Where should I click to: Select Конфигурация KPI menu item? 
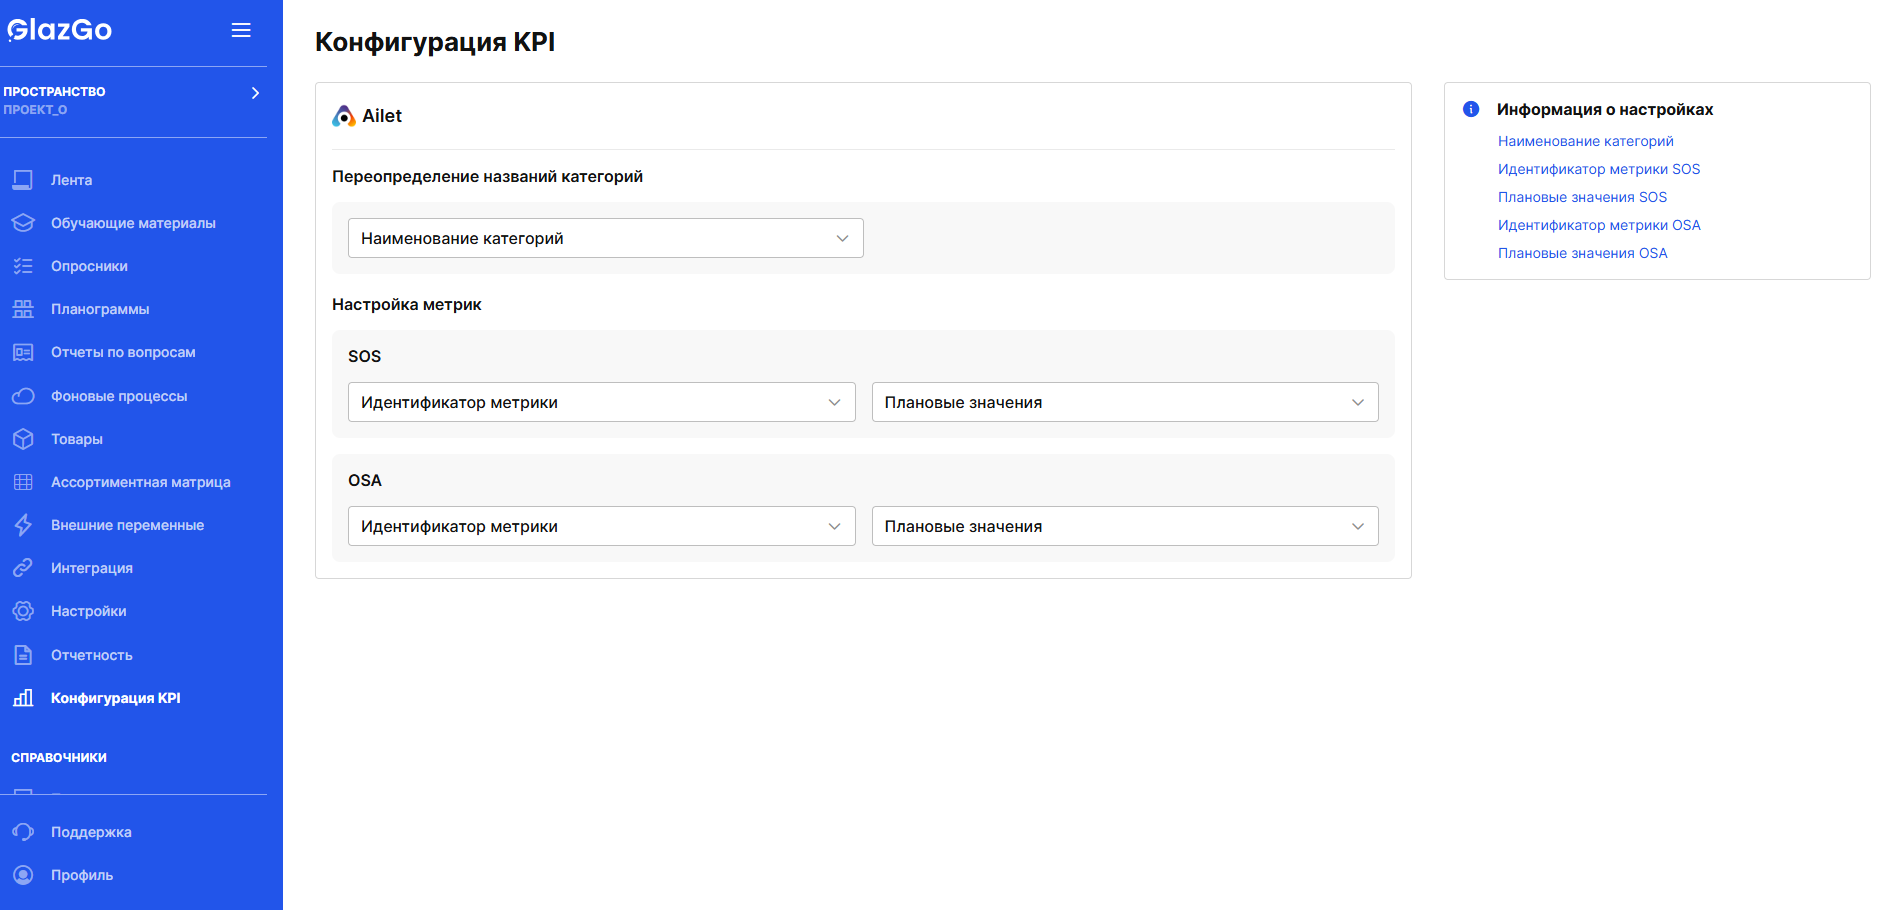coord(116,698)
